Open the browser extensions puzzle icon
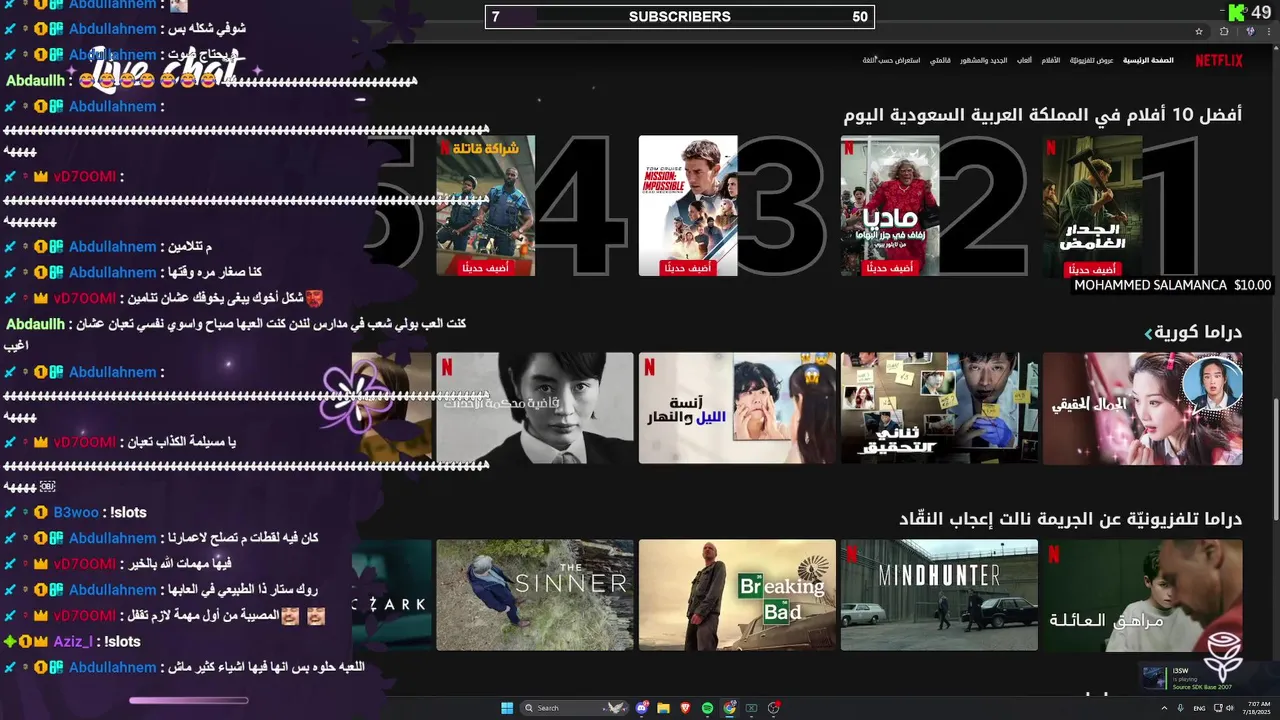The width and height of the screenshot is (1280, 720). pyautogui.click(x=1224, y=32)
